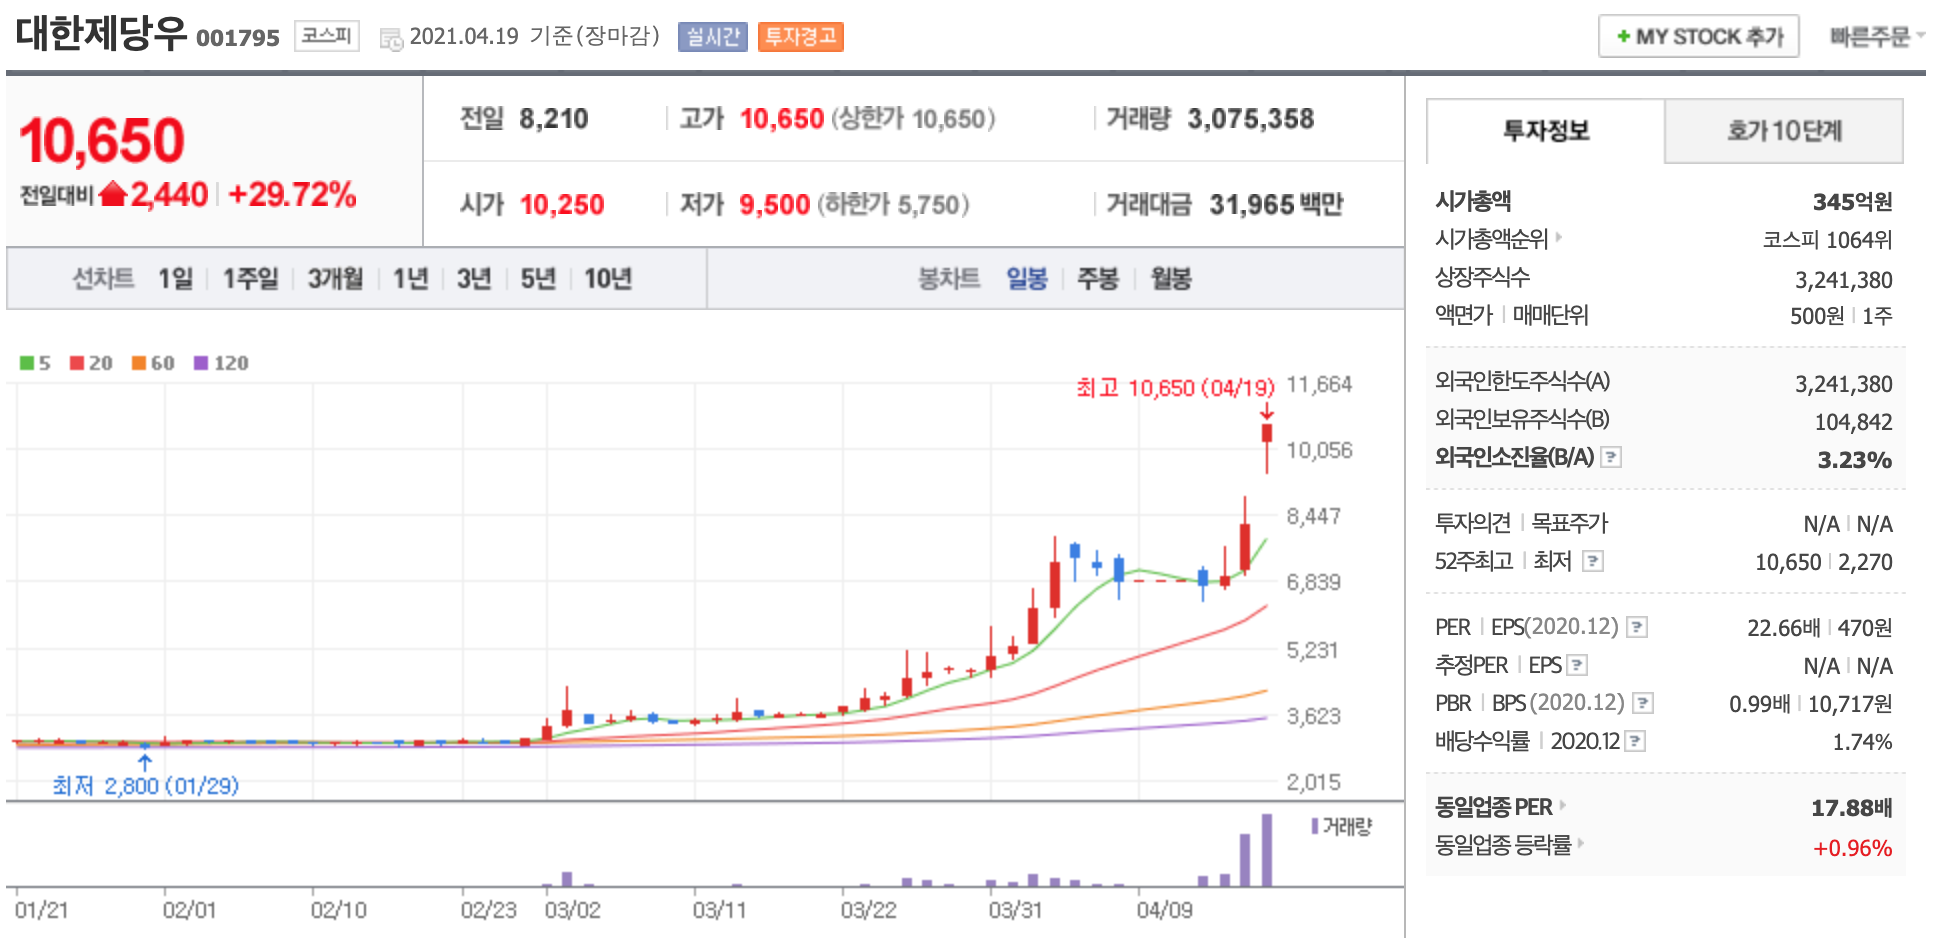
Task: Open help icon for 외국인소진율(B/A)
Action: (x=1610, y=458)
